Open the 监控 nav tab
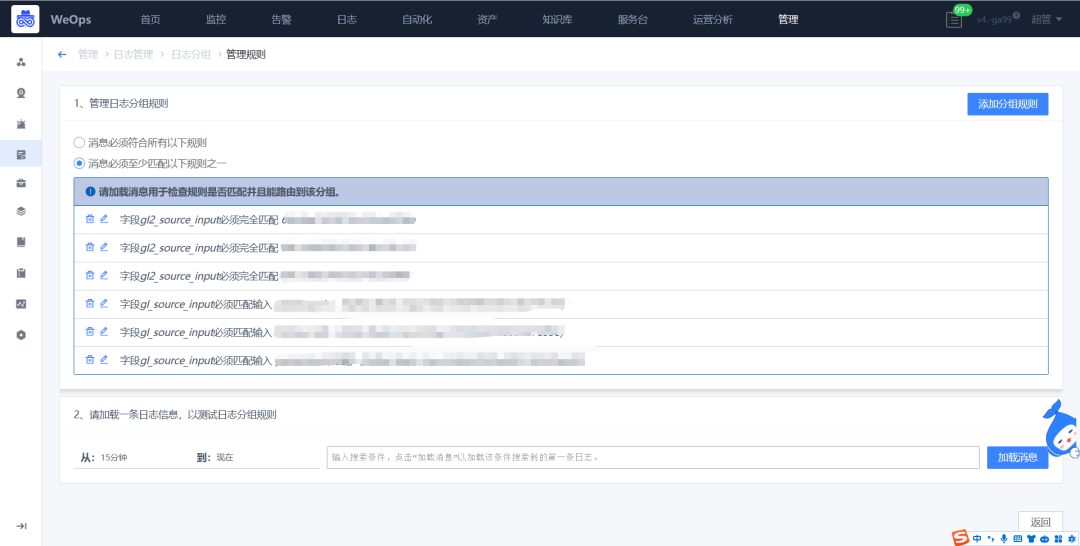 (216, 20)
